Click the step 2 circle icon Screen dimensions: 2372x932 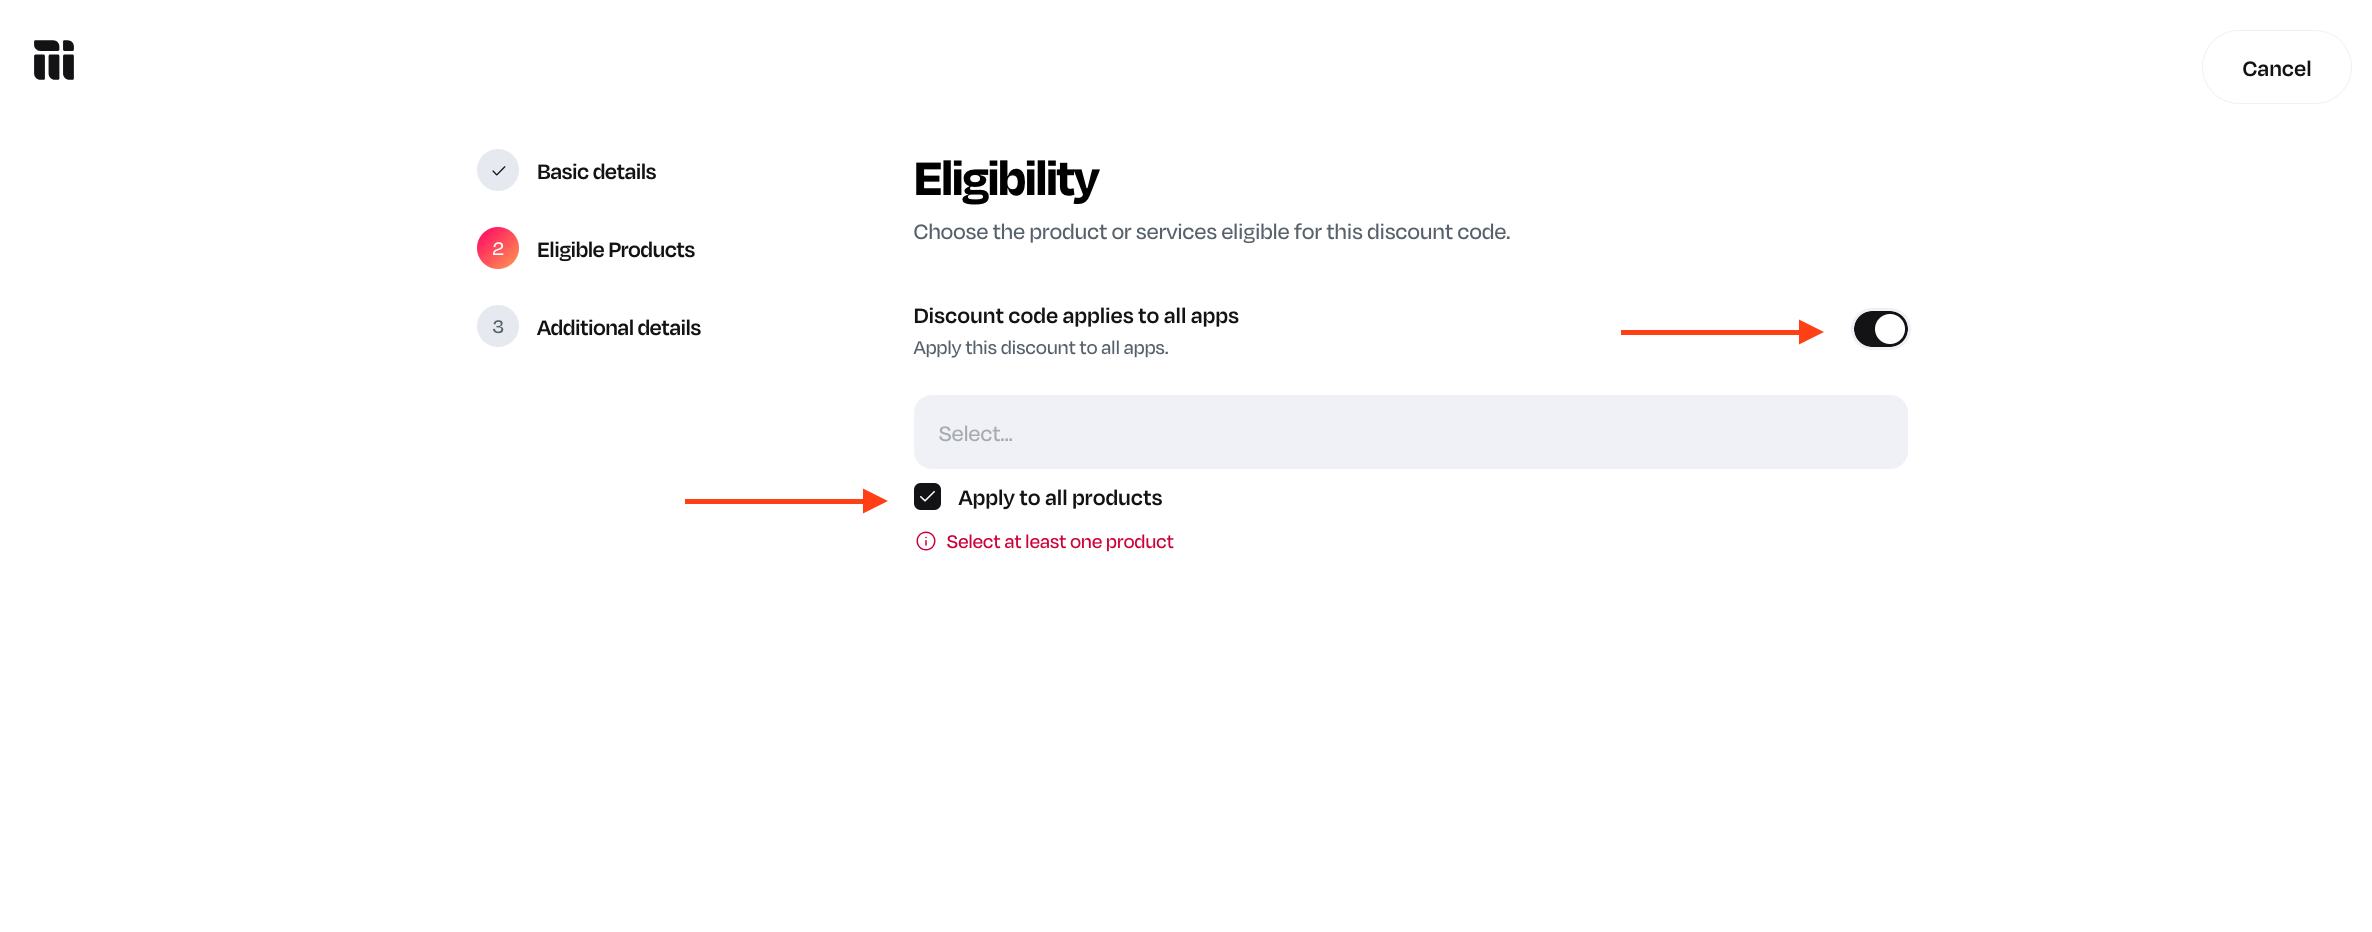tap(498, 249)
